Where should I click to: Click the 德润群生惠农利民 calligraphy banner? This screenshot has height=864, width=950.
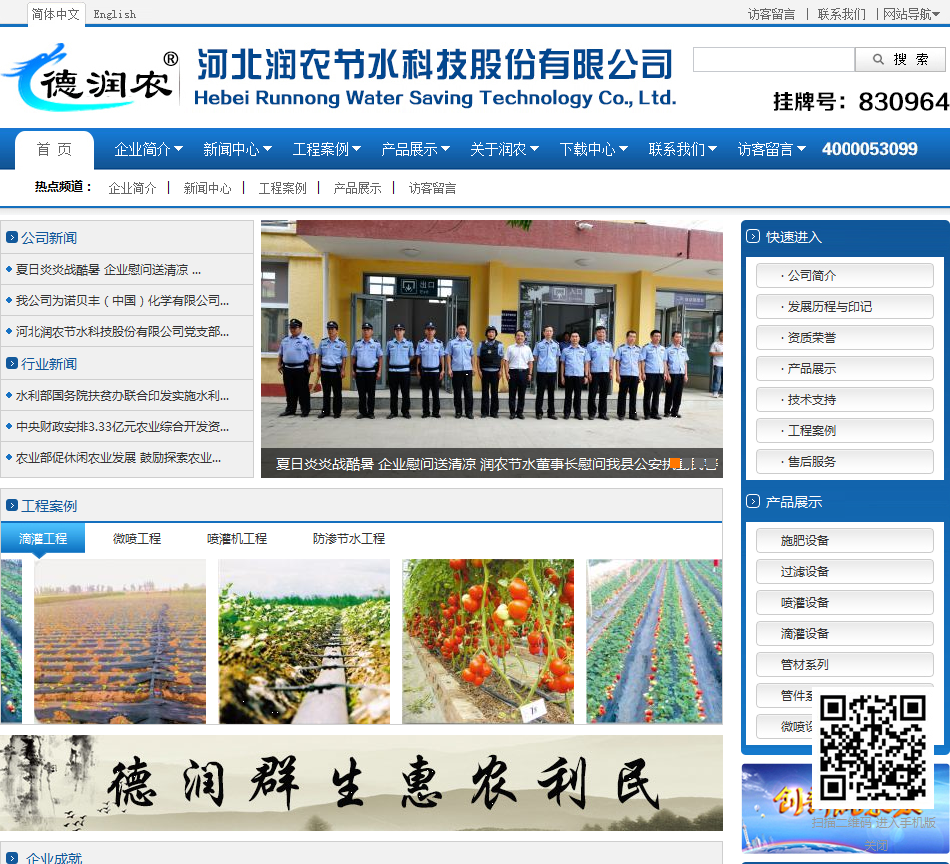point(361,783)
